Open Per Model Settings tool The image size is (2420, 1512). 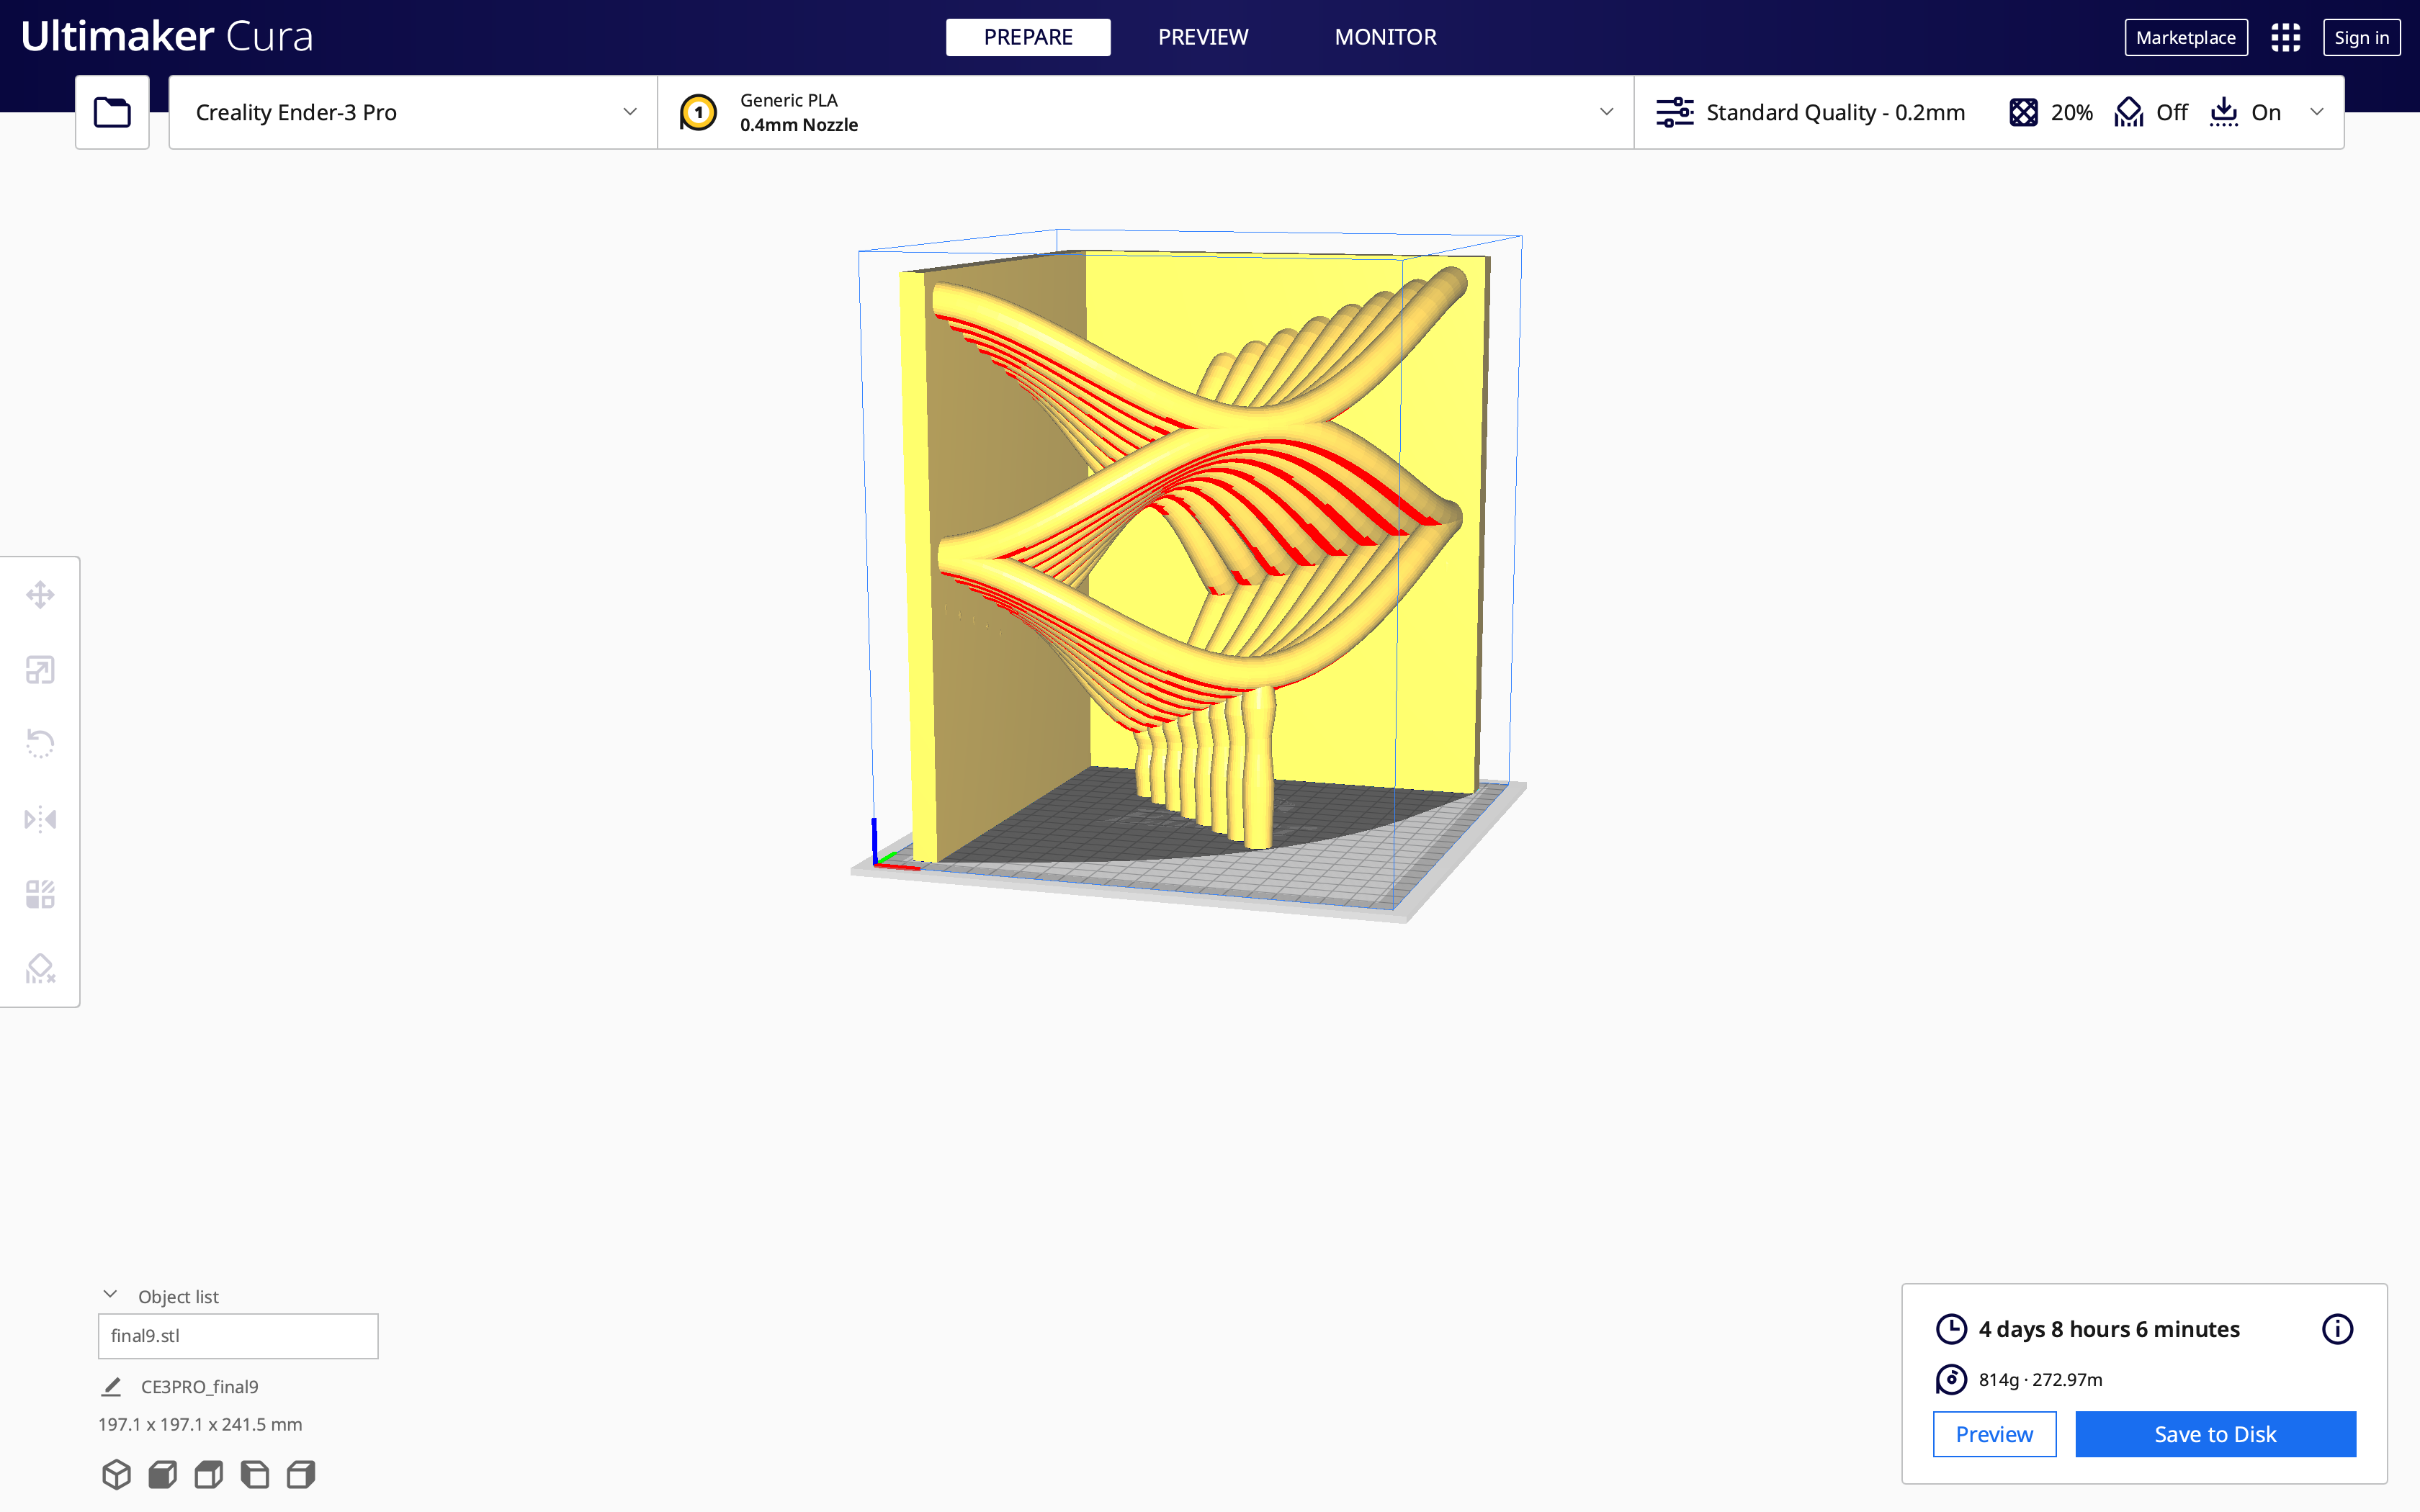coord(40,894)
